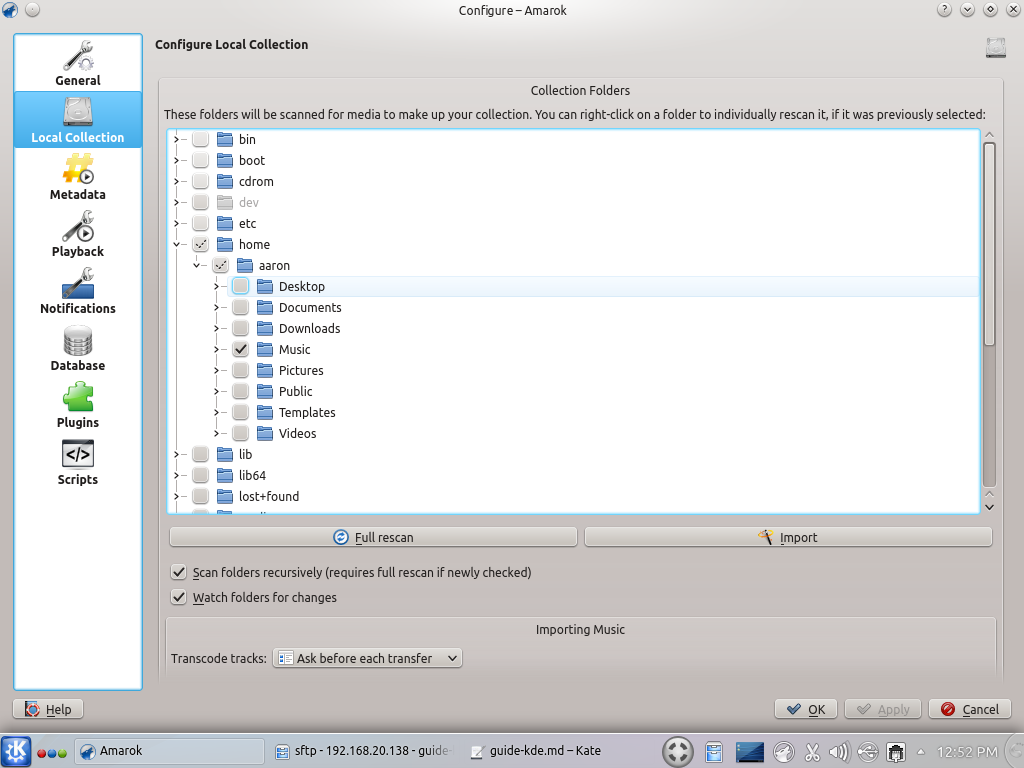Viewport: 1024px width, 768px height.
Task: Click the OK button
Action: tap(806, 709)
